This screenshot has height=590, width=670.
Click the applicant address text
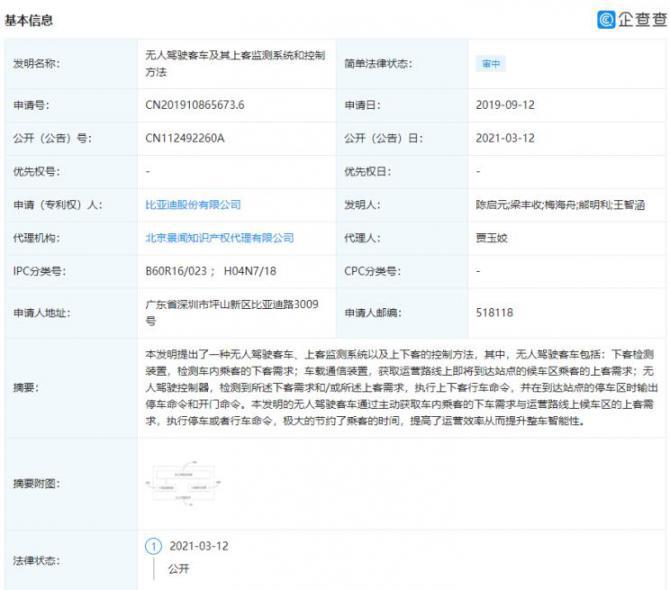tap(232, 311)
